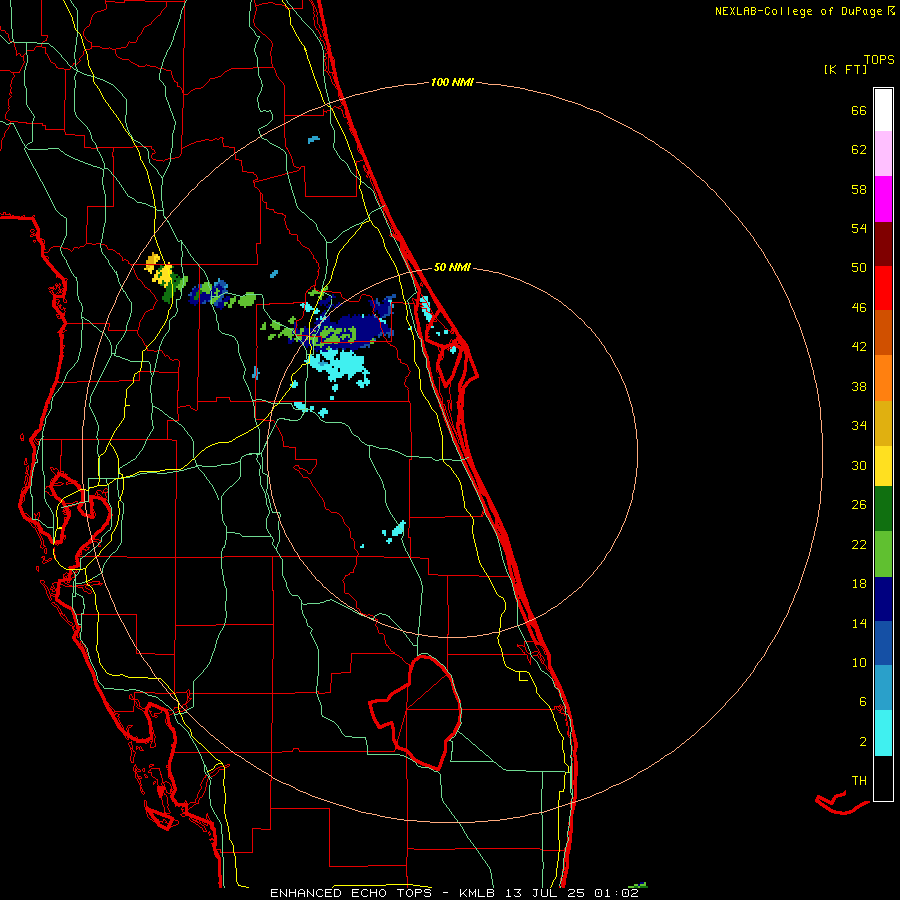Click the 01:02 timestamp in caption

point(616,893)
